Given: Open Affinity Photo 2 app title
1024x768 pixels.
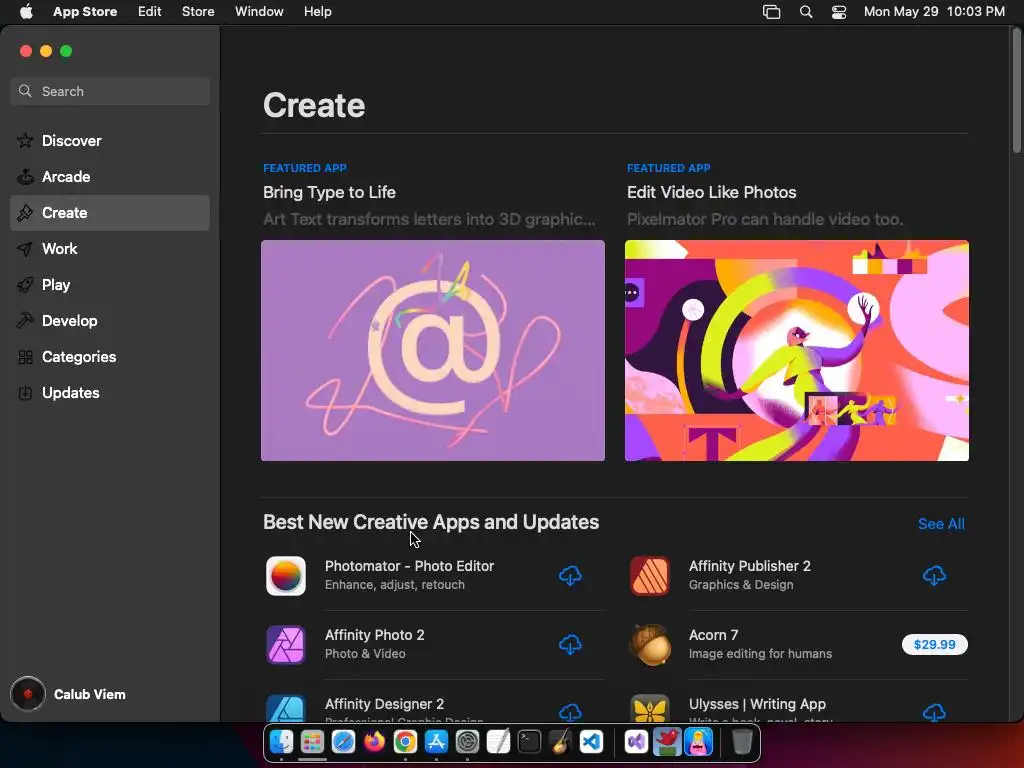Looking at the screenshot, I should pos(374,635).
